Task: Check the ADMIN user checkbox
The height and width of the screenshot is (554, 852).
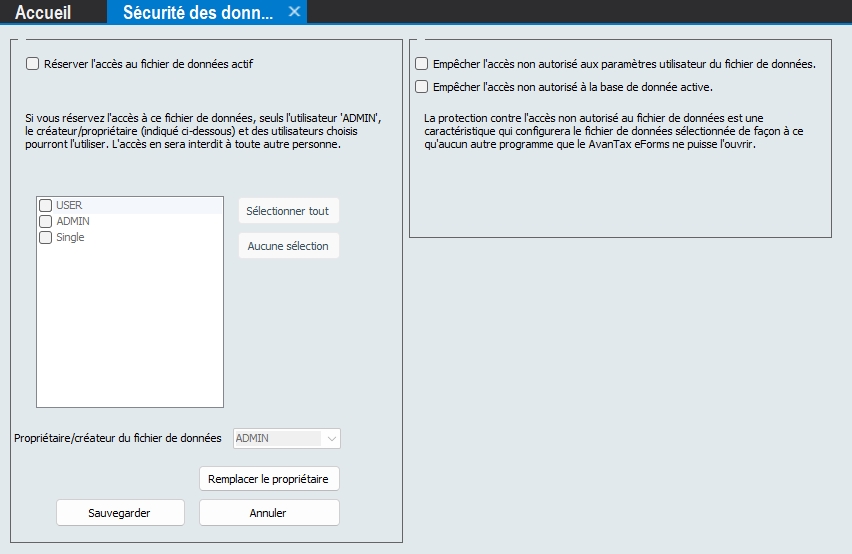Action: 45,222
